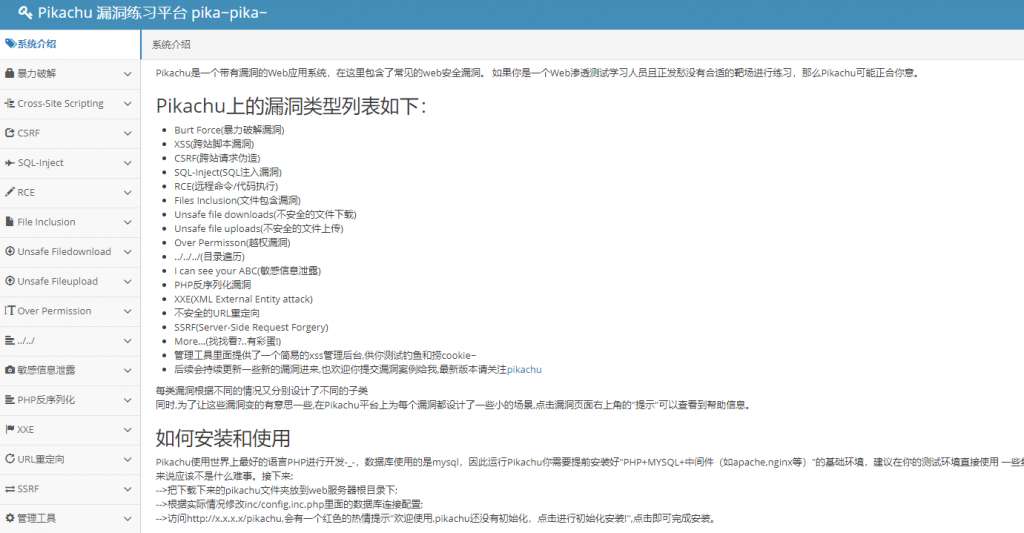This screenshot has width=1024, height=533.
Task: Expand the PHP反序列化 chevron
Action: [127, 400]
